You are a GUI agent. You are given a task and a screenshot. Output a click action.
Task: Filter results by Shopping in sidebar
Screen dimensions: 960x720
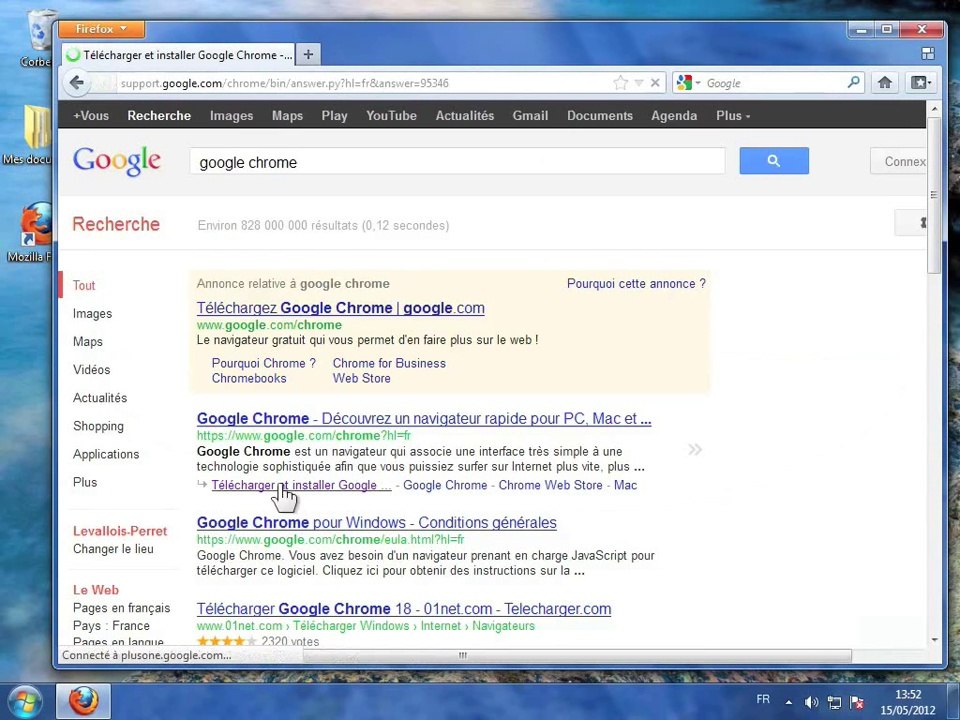coord(99,426)
